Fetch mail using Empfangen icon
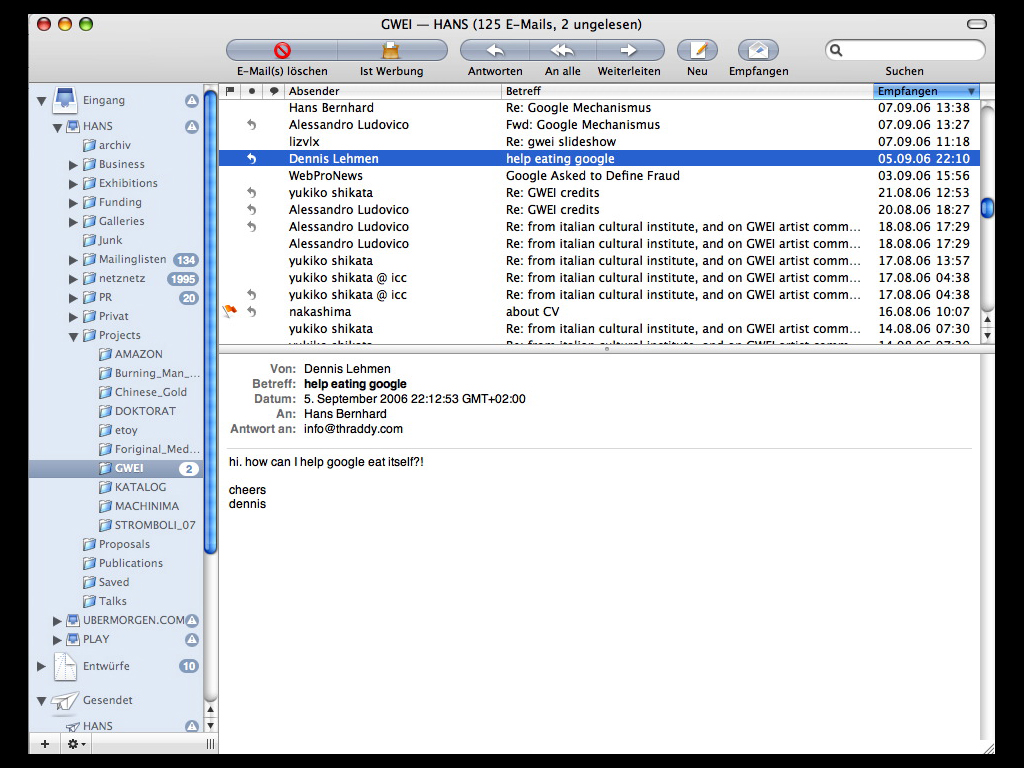Screen dimensions: 1024x768 click(x=758, y=51)
